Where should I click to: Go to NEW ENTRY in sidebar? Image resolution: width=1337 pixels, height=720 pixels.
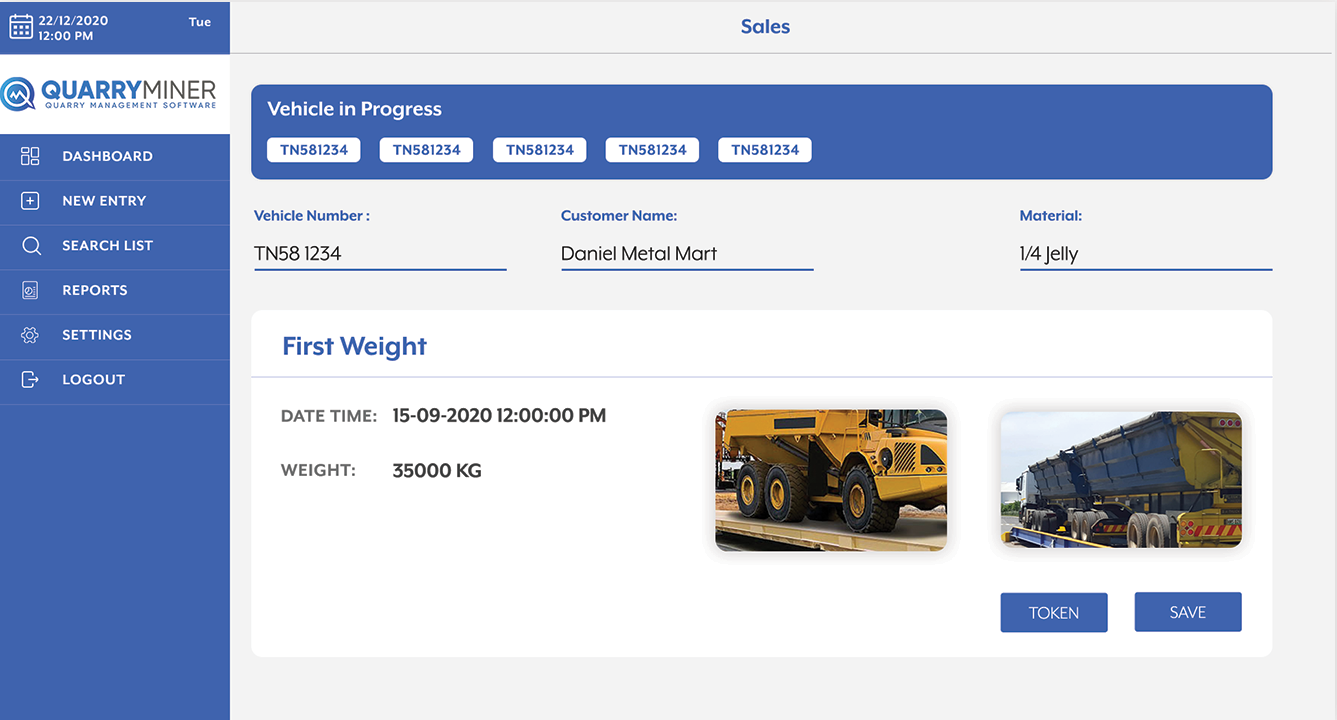[x=115, y=201]
